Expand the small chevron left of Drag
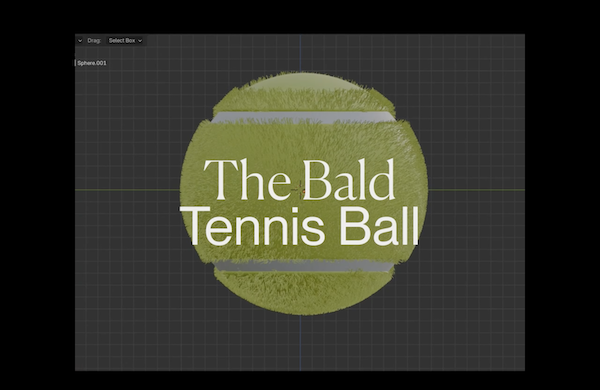This screenshot has width=600, height=390. point(80,41)
